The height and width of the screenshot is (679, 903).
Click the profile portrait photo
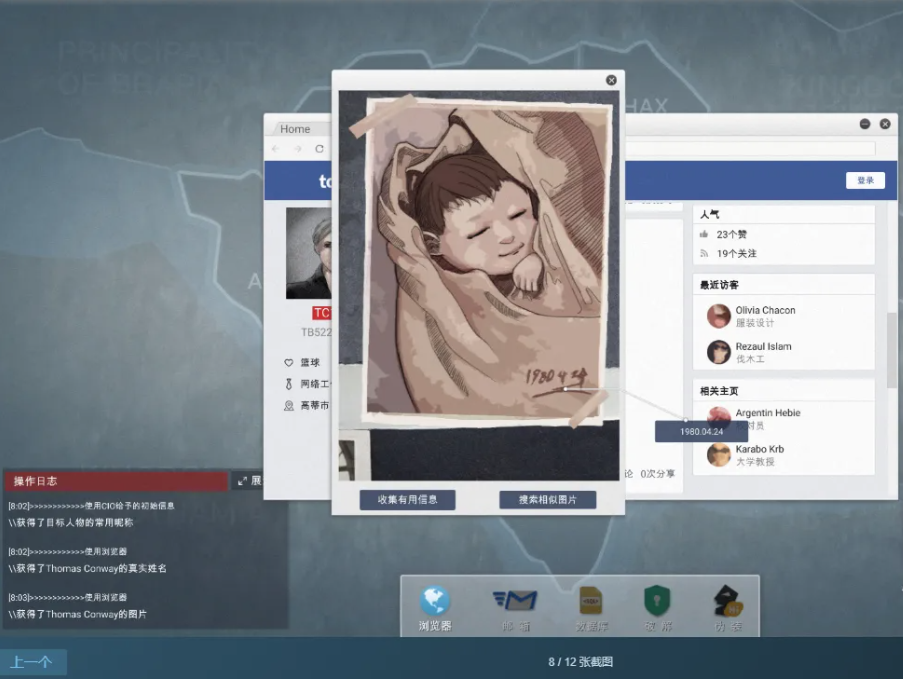pyautogui.click(x=309, y=253)
